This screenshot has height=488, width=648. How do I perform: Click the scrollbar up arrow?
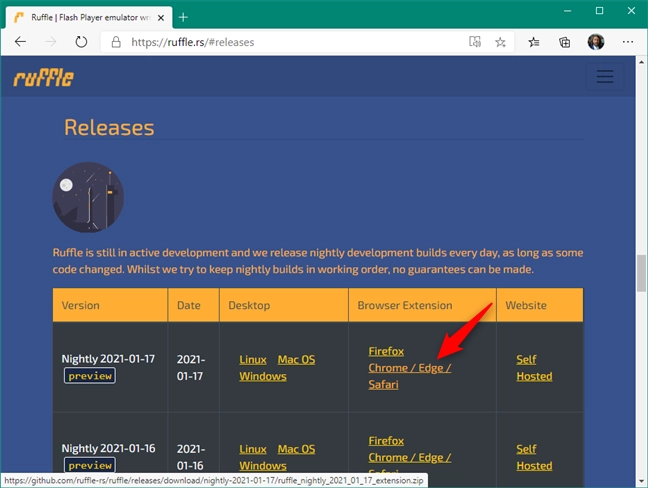pos(641,62)
